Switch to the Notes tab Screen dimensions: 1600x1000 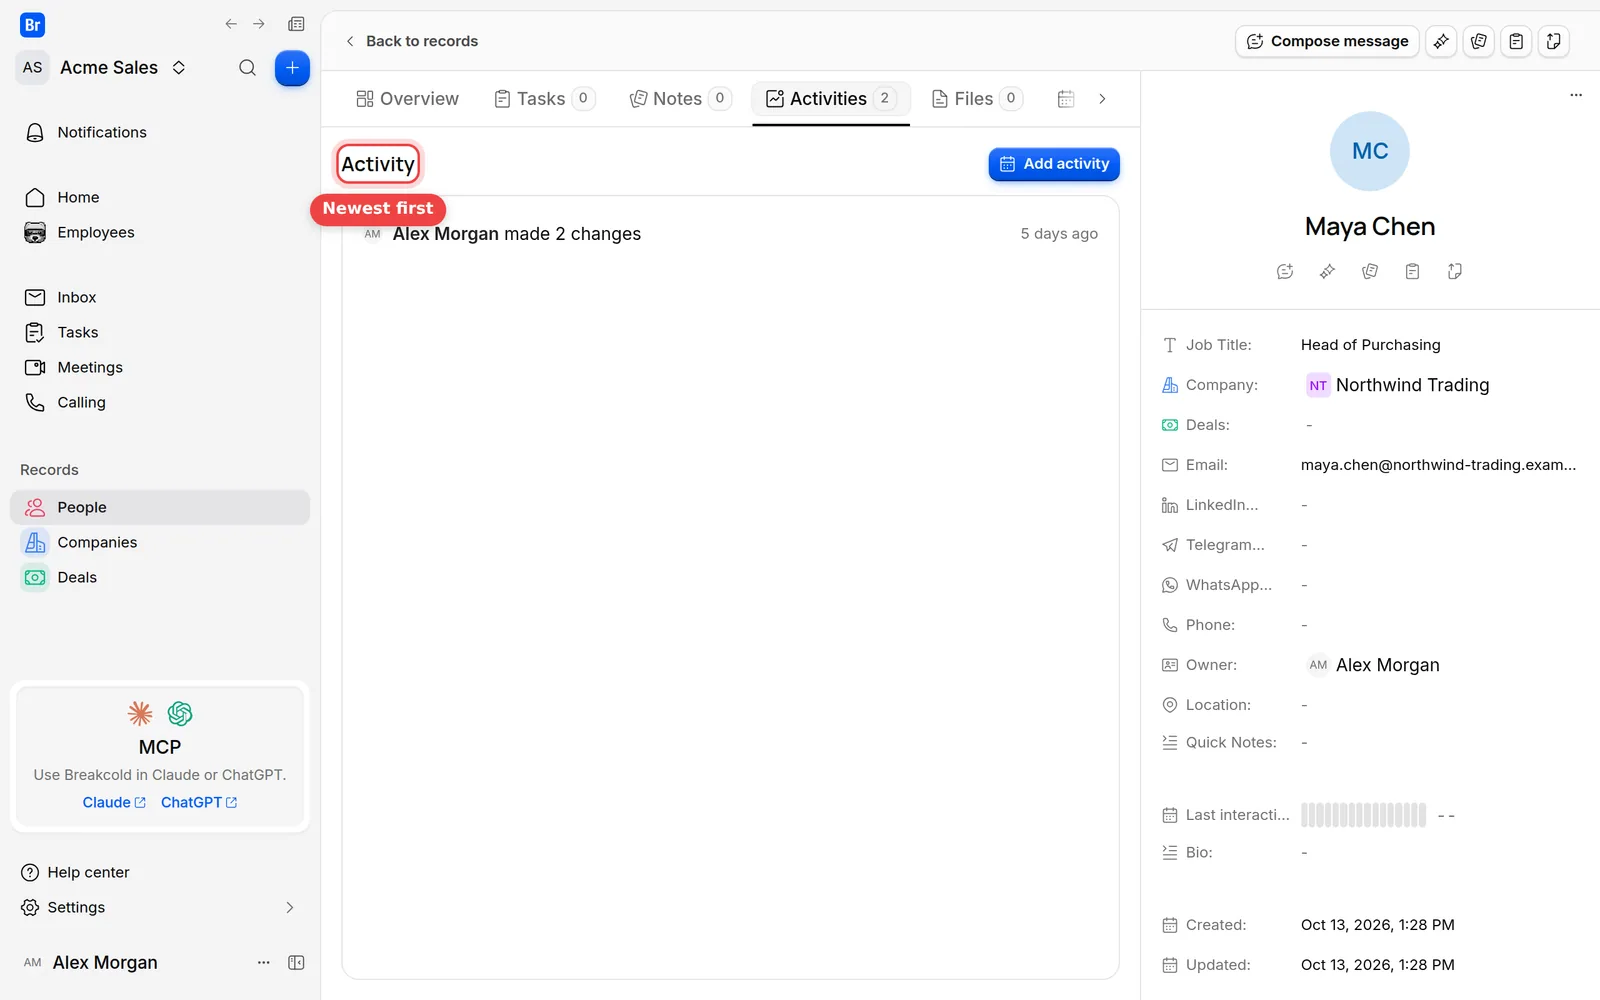coord(681,99)
